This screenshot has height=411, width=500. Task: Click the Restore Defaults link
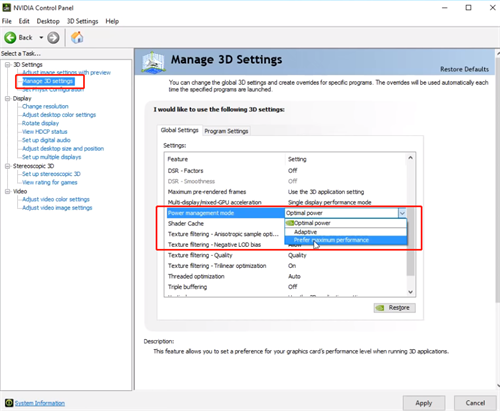click(x=464, y=69)
